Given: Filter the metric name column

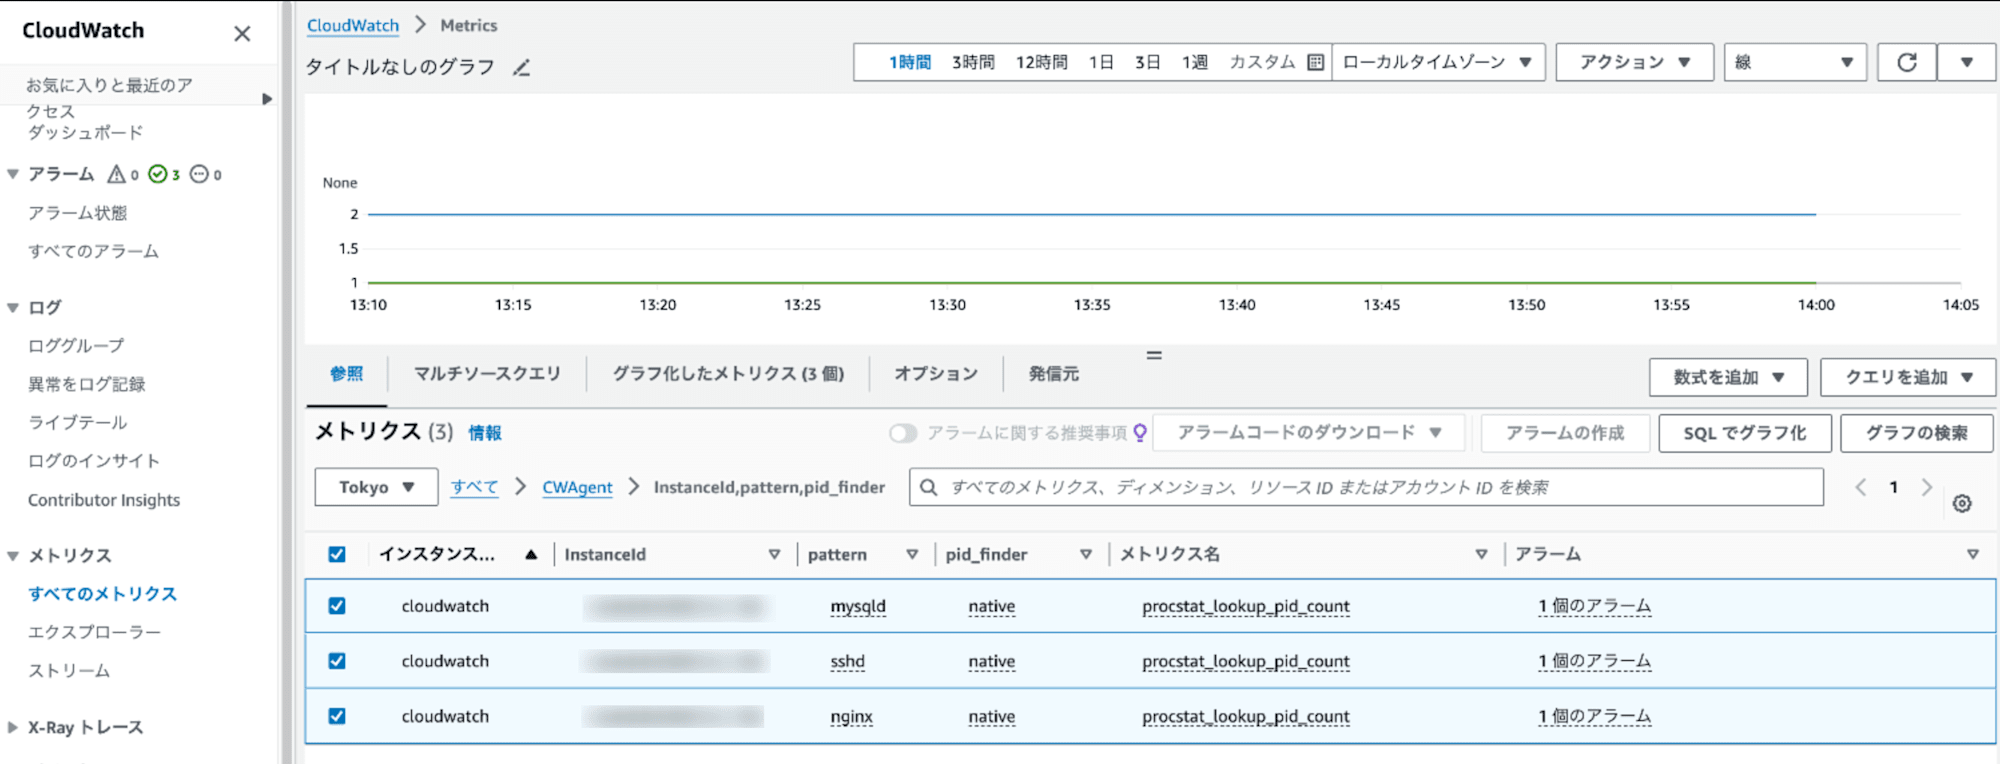Looking at the screenshot, I should (x=1481, y=554).
